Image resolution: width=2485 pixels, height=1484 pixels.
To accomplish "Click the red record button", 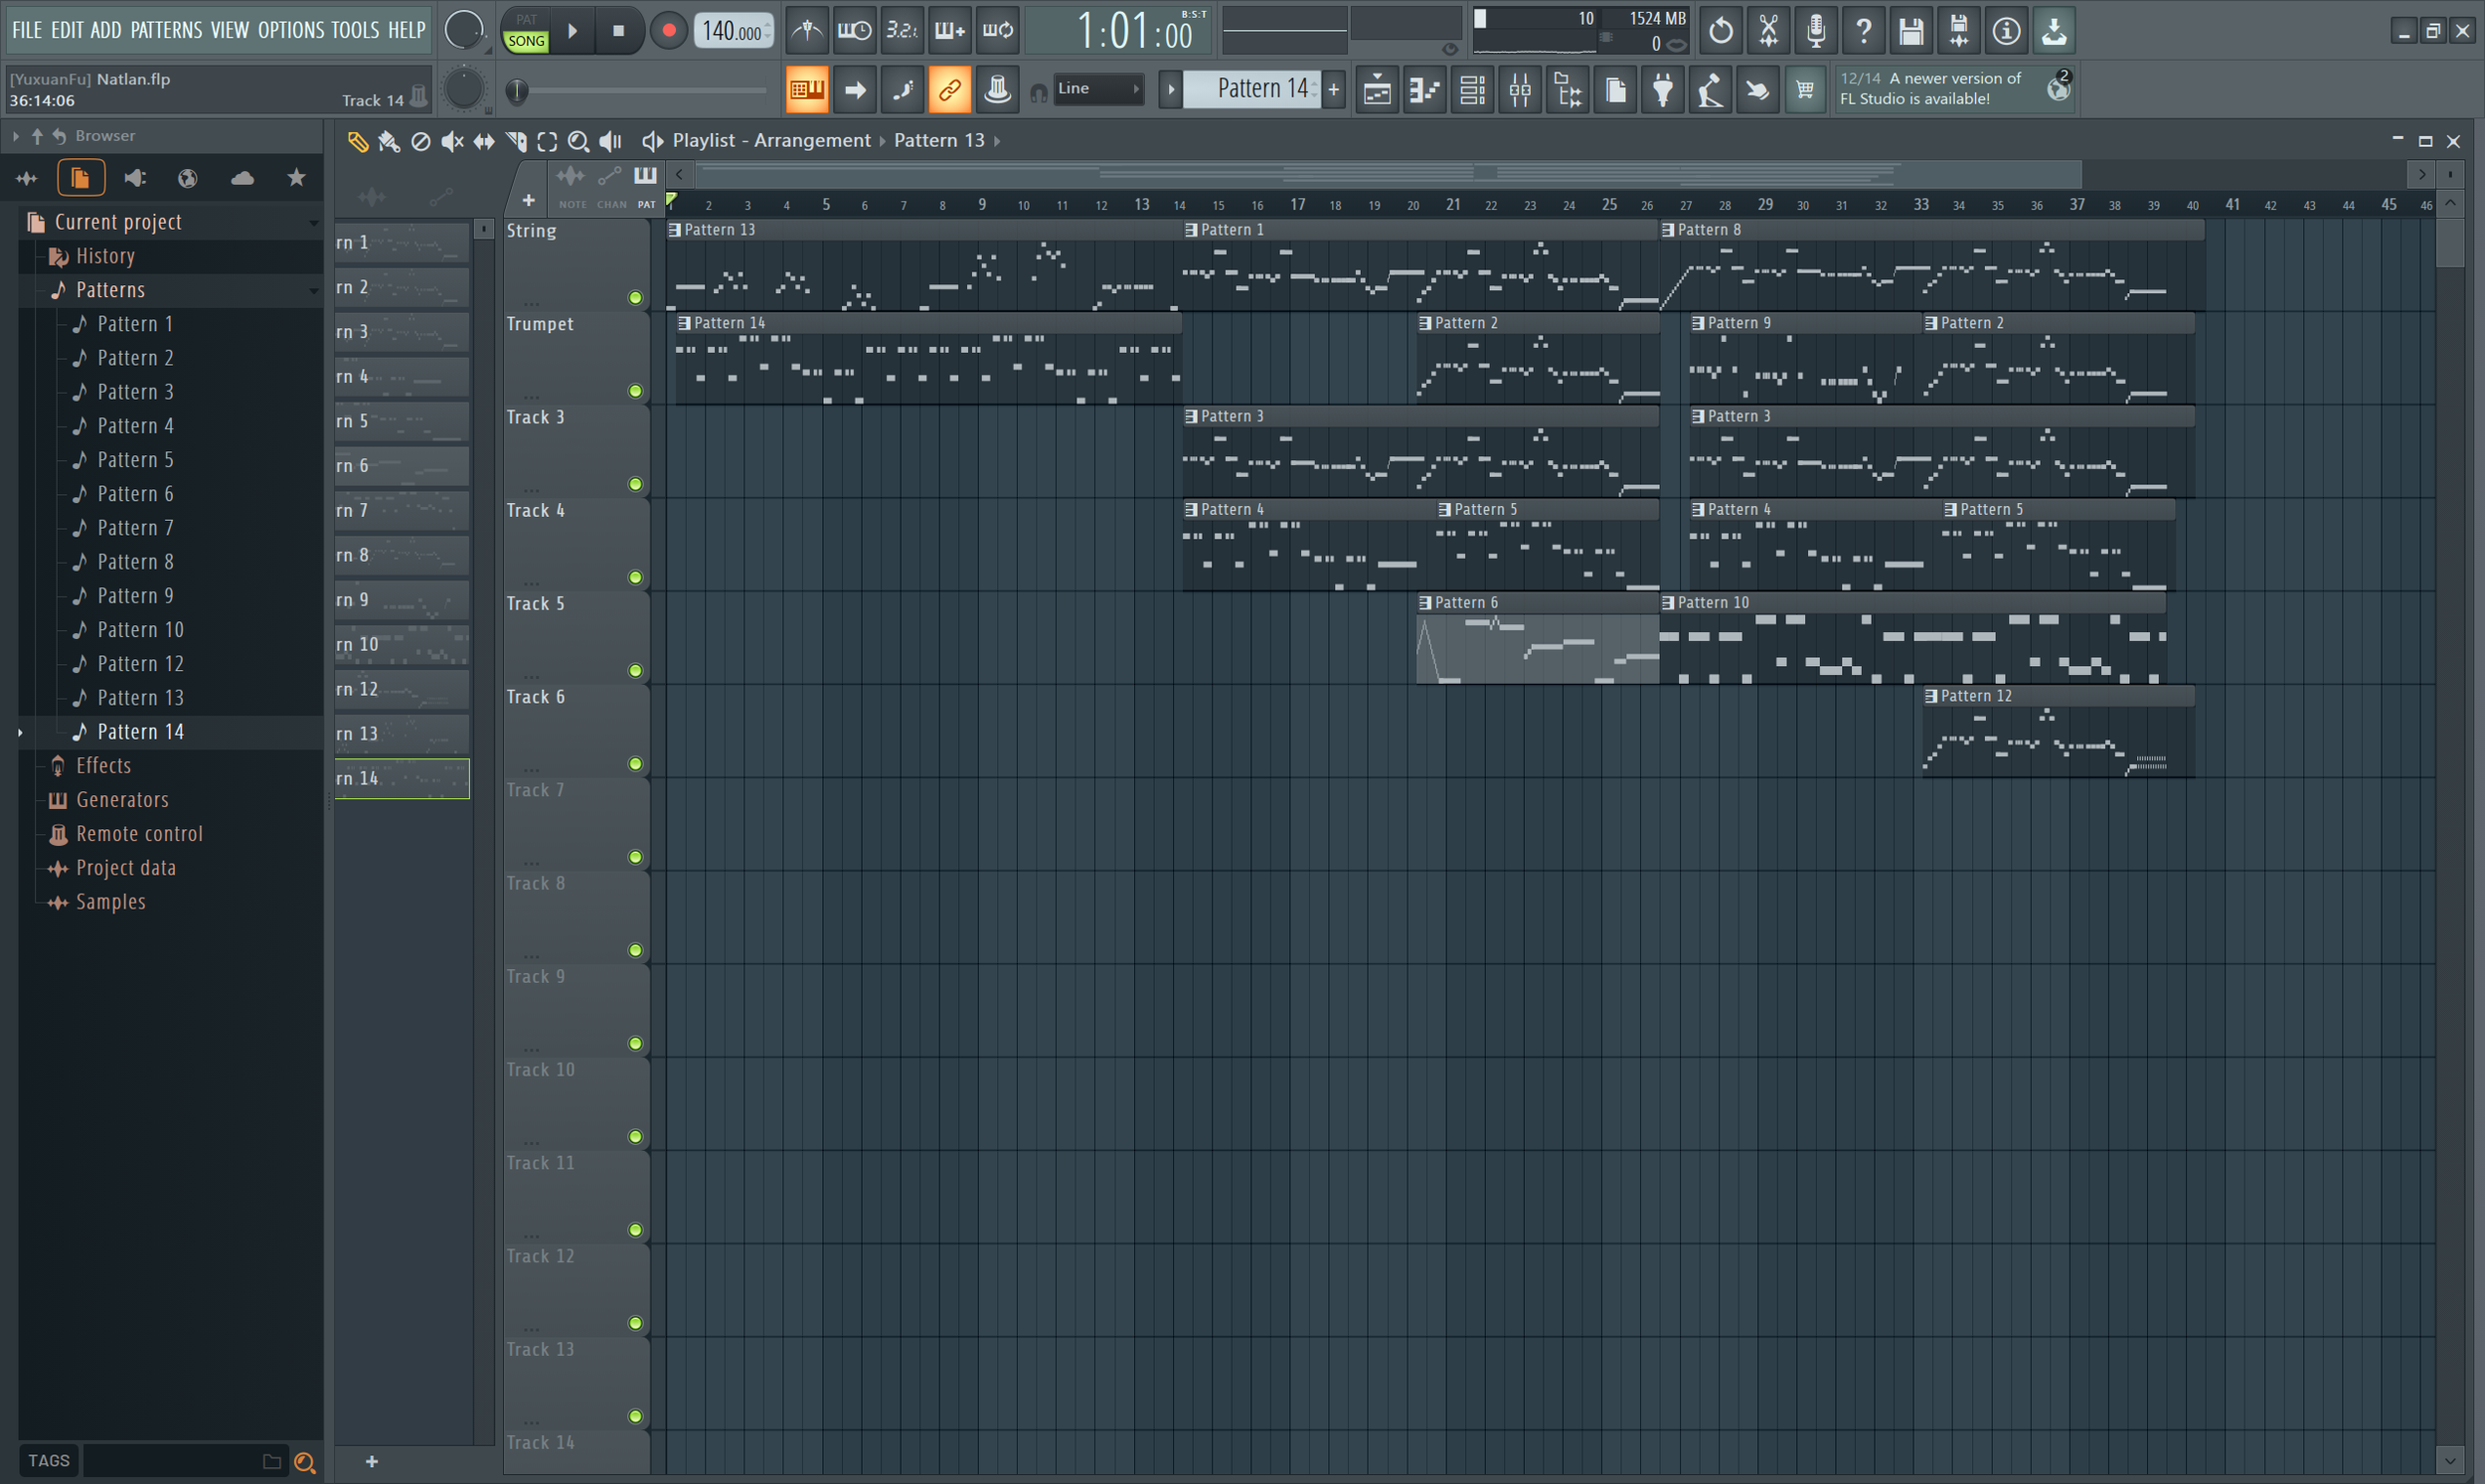I will [x=668, y=30].
